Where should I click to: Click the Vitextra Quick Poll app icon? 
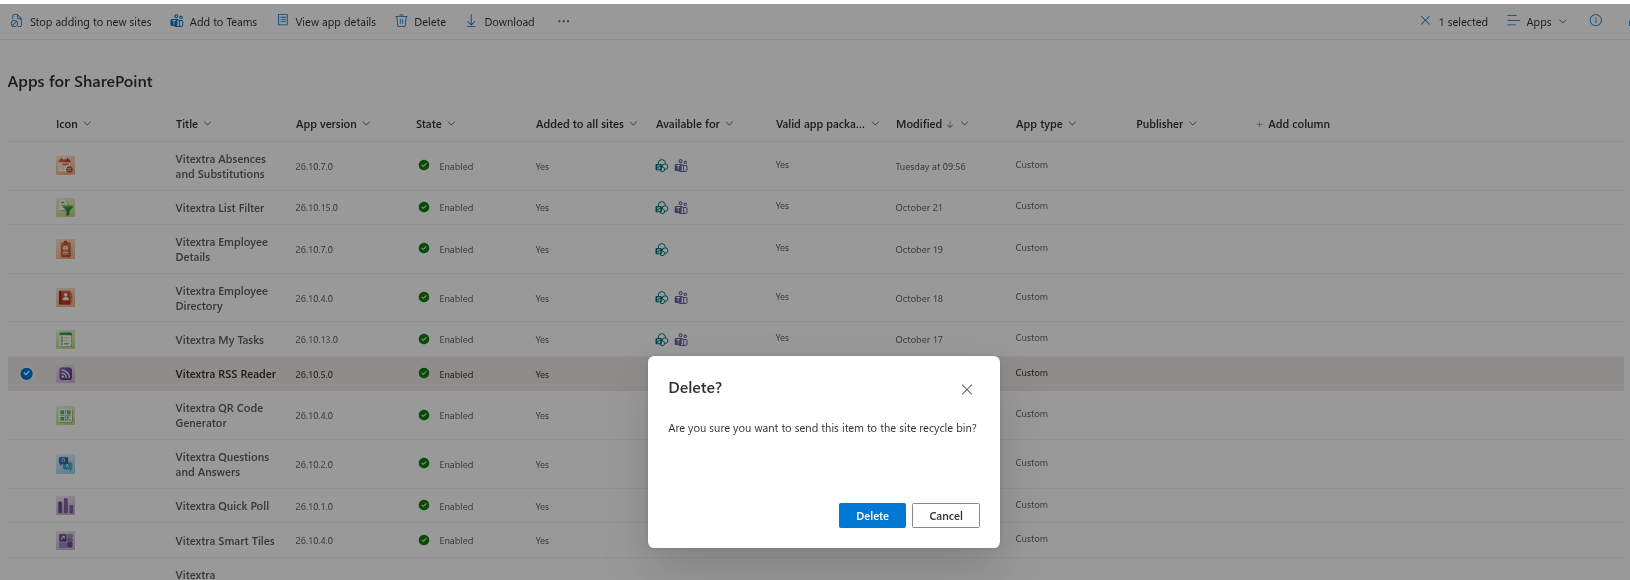click(x=66, y=506)
